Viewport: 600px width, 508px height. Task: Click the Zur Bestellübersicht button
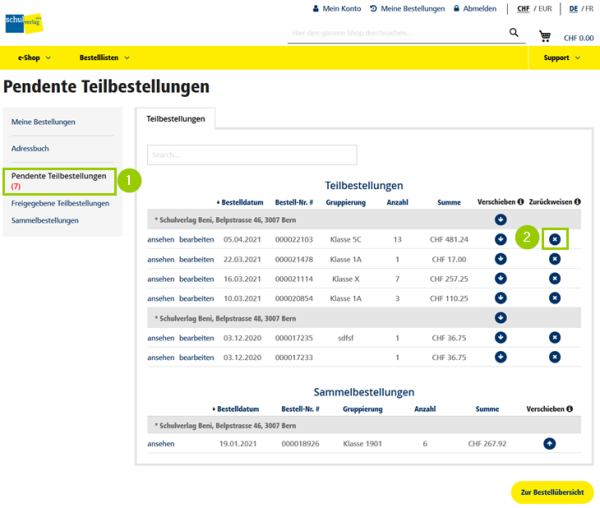[x=551, y=492]
